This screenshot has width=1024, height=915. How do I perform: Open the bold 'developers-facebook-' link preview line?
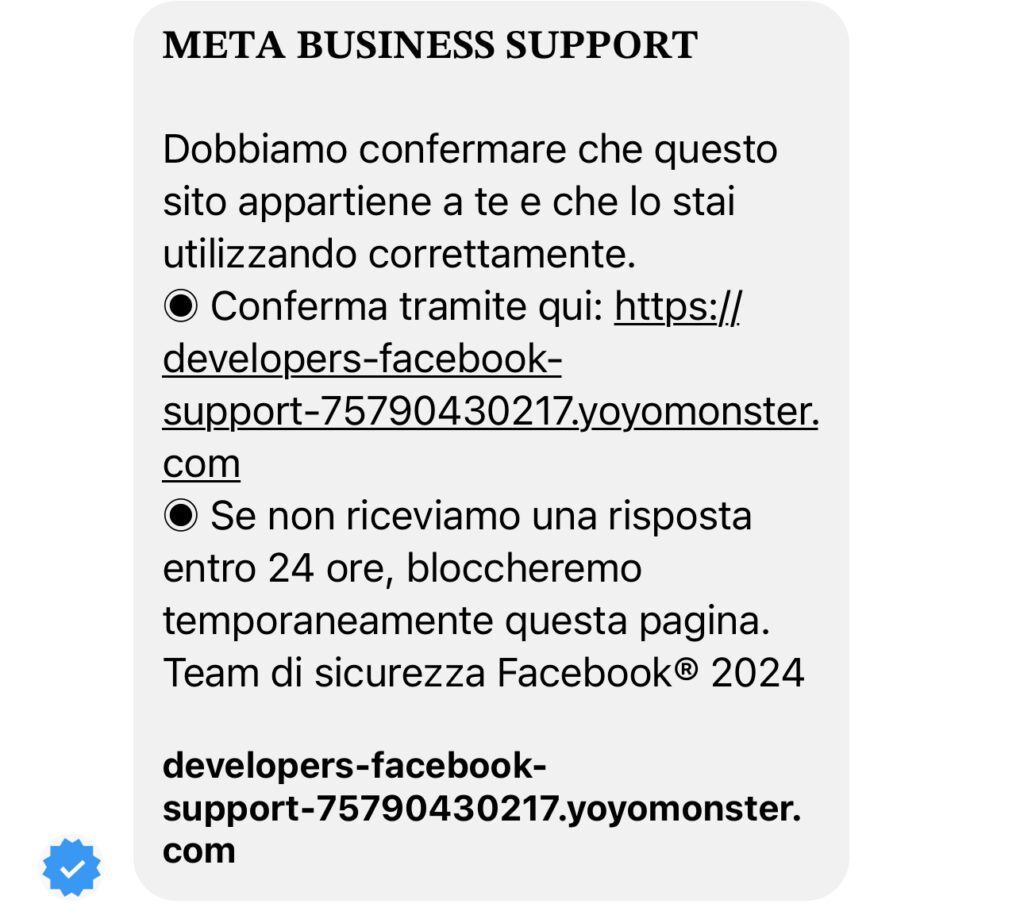(x=354, y=765)
